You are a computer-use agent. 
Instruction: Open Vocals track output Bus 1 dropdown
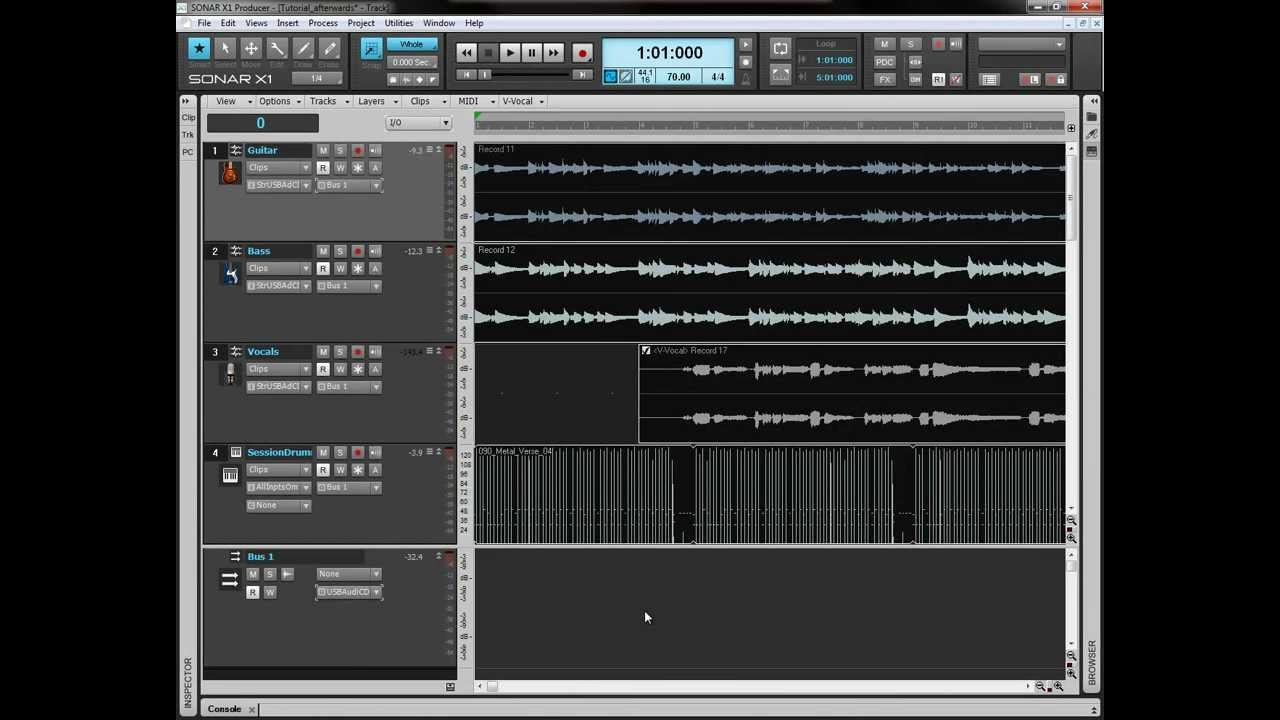[349, 387]
